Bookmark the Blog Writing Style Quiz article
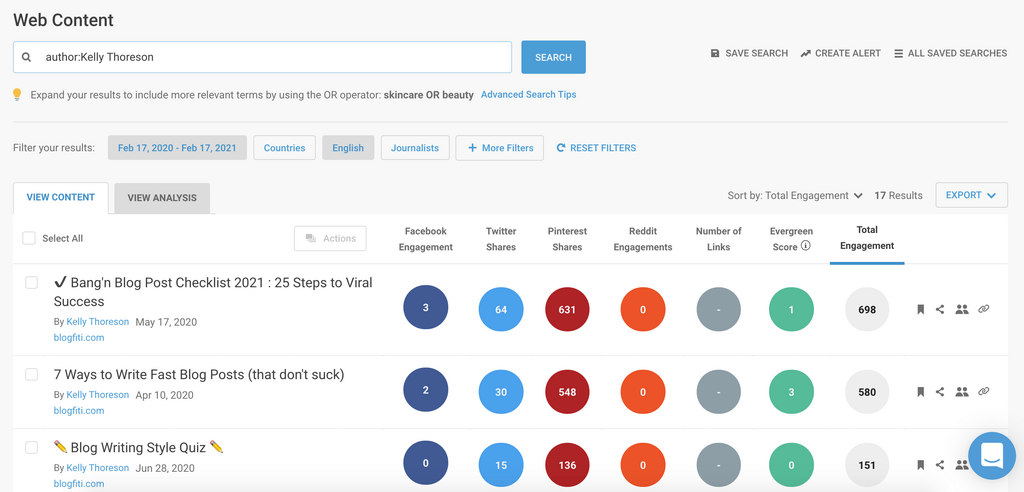 [920, 465]
